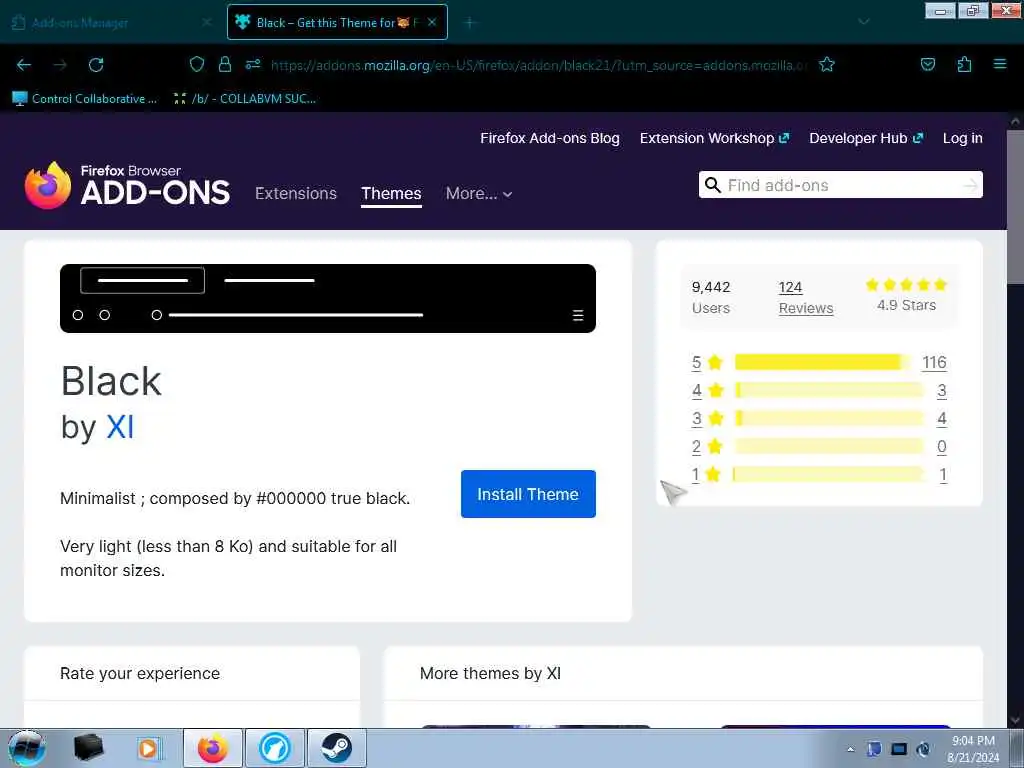The image size is (1024, 768).
Task: Open the Firefox Add-ons Blog link
Action: [x=550, y=138]
